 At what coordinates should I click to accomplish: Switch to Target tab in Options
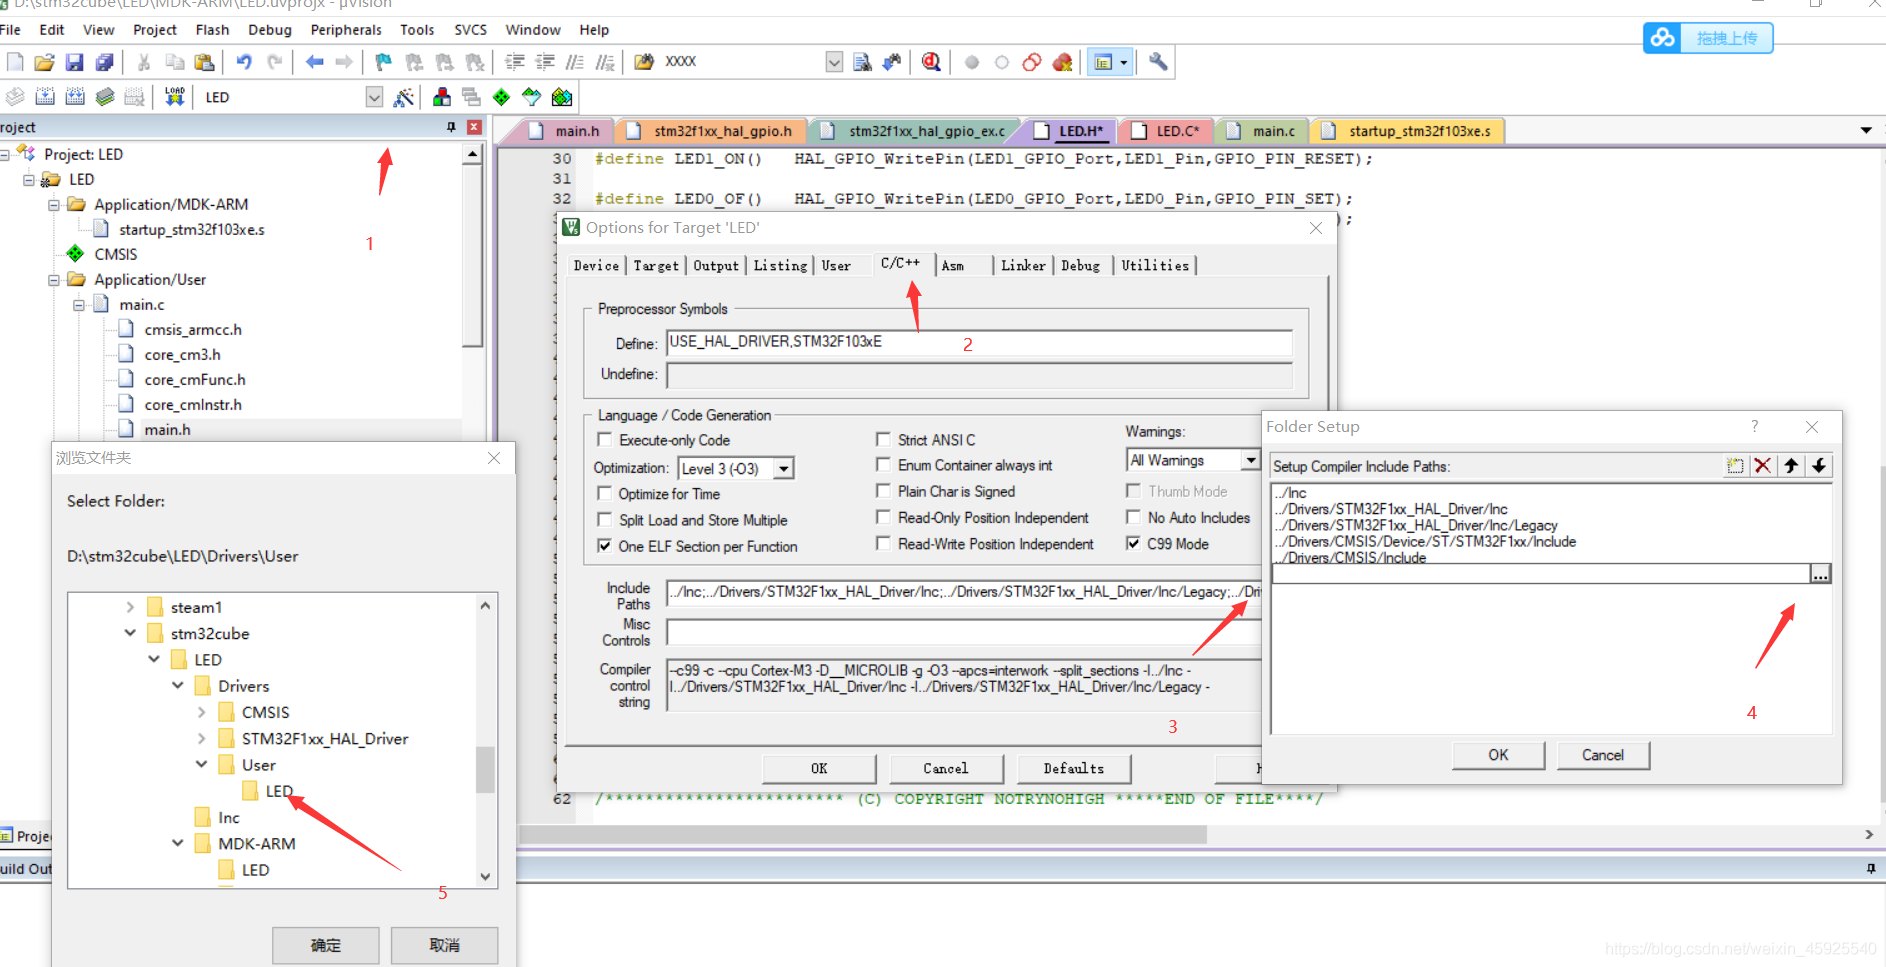pyautogui.click(x=656, y=265)
